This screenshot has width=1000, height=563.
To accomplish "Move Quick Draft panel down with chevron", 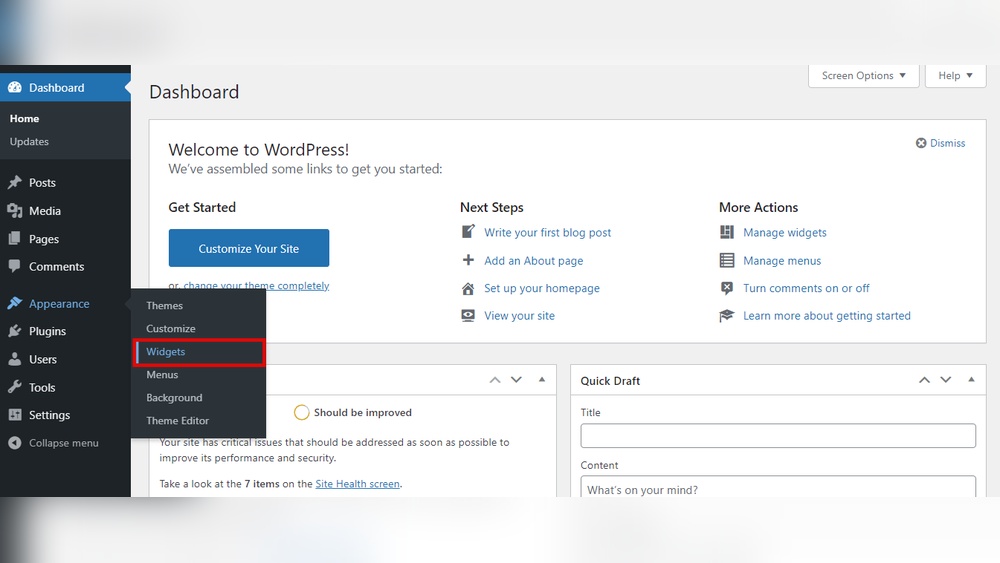I will 946,379.
